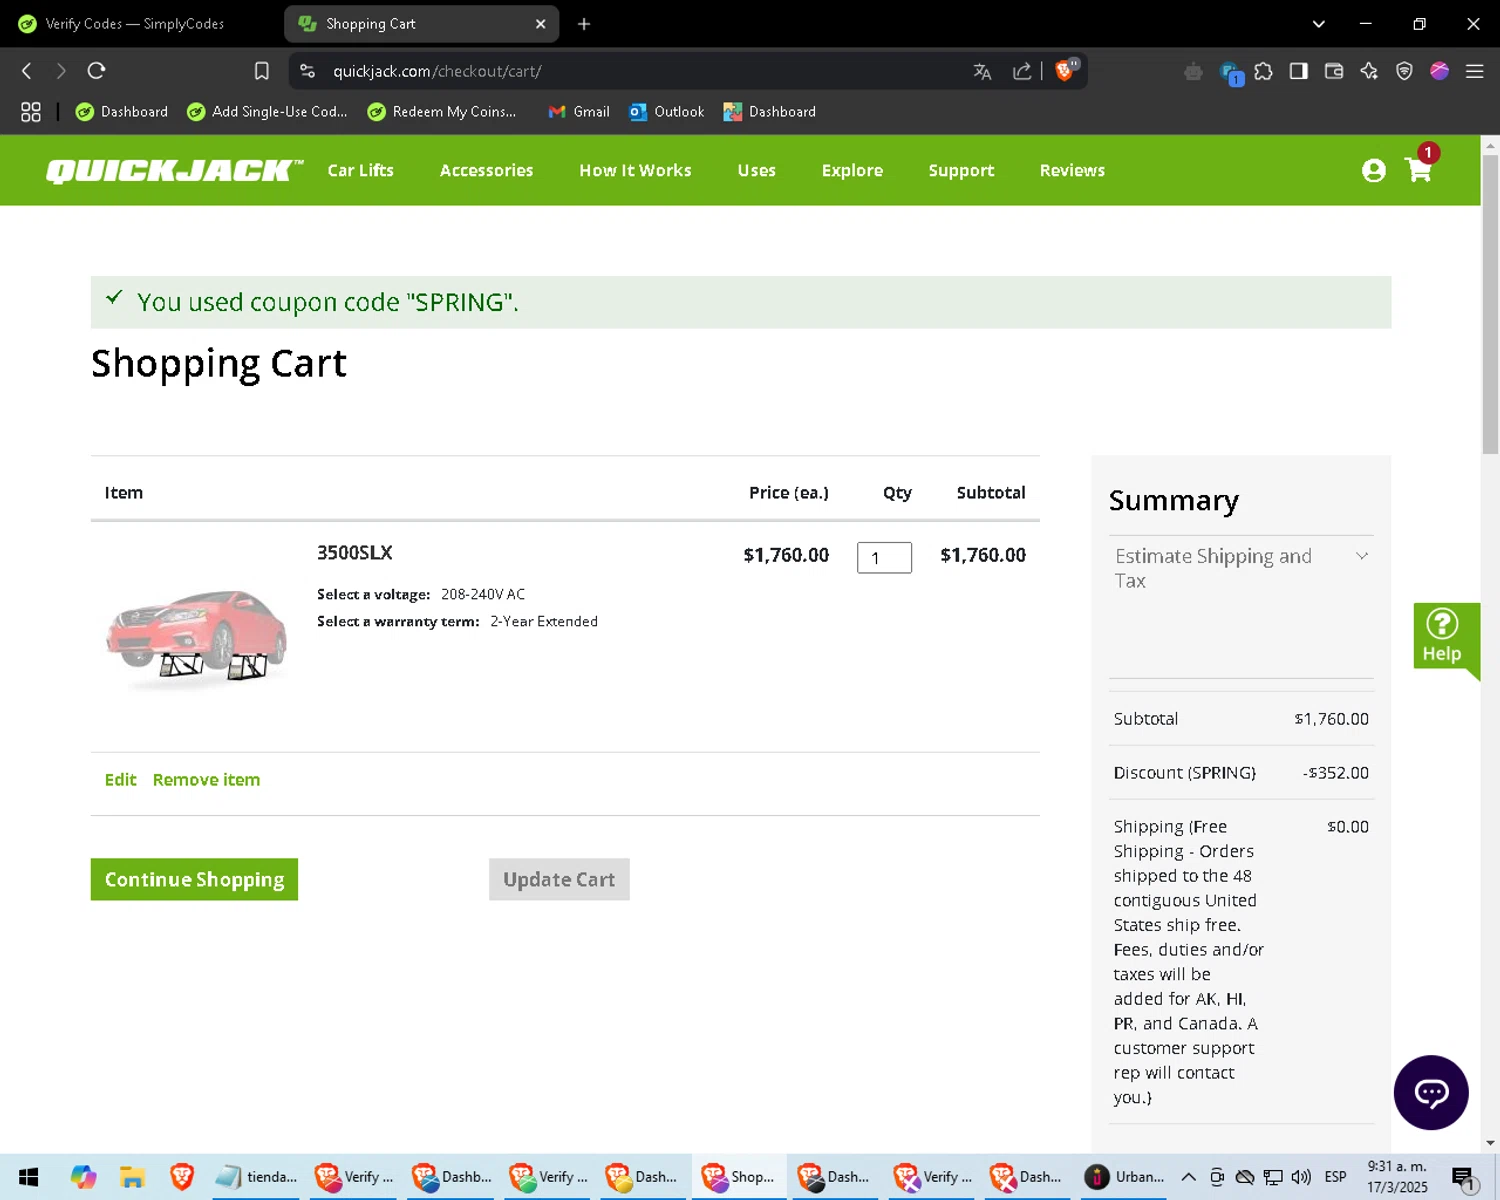The width and height of the screenshot is (1500, 1200).
Task: Toggle the browser sidebar panel icon
Action: click(x=1299, y=71)
